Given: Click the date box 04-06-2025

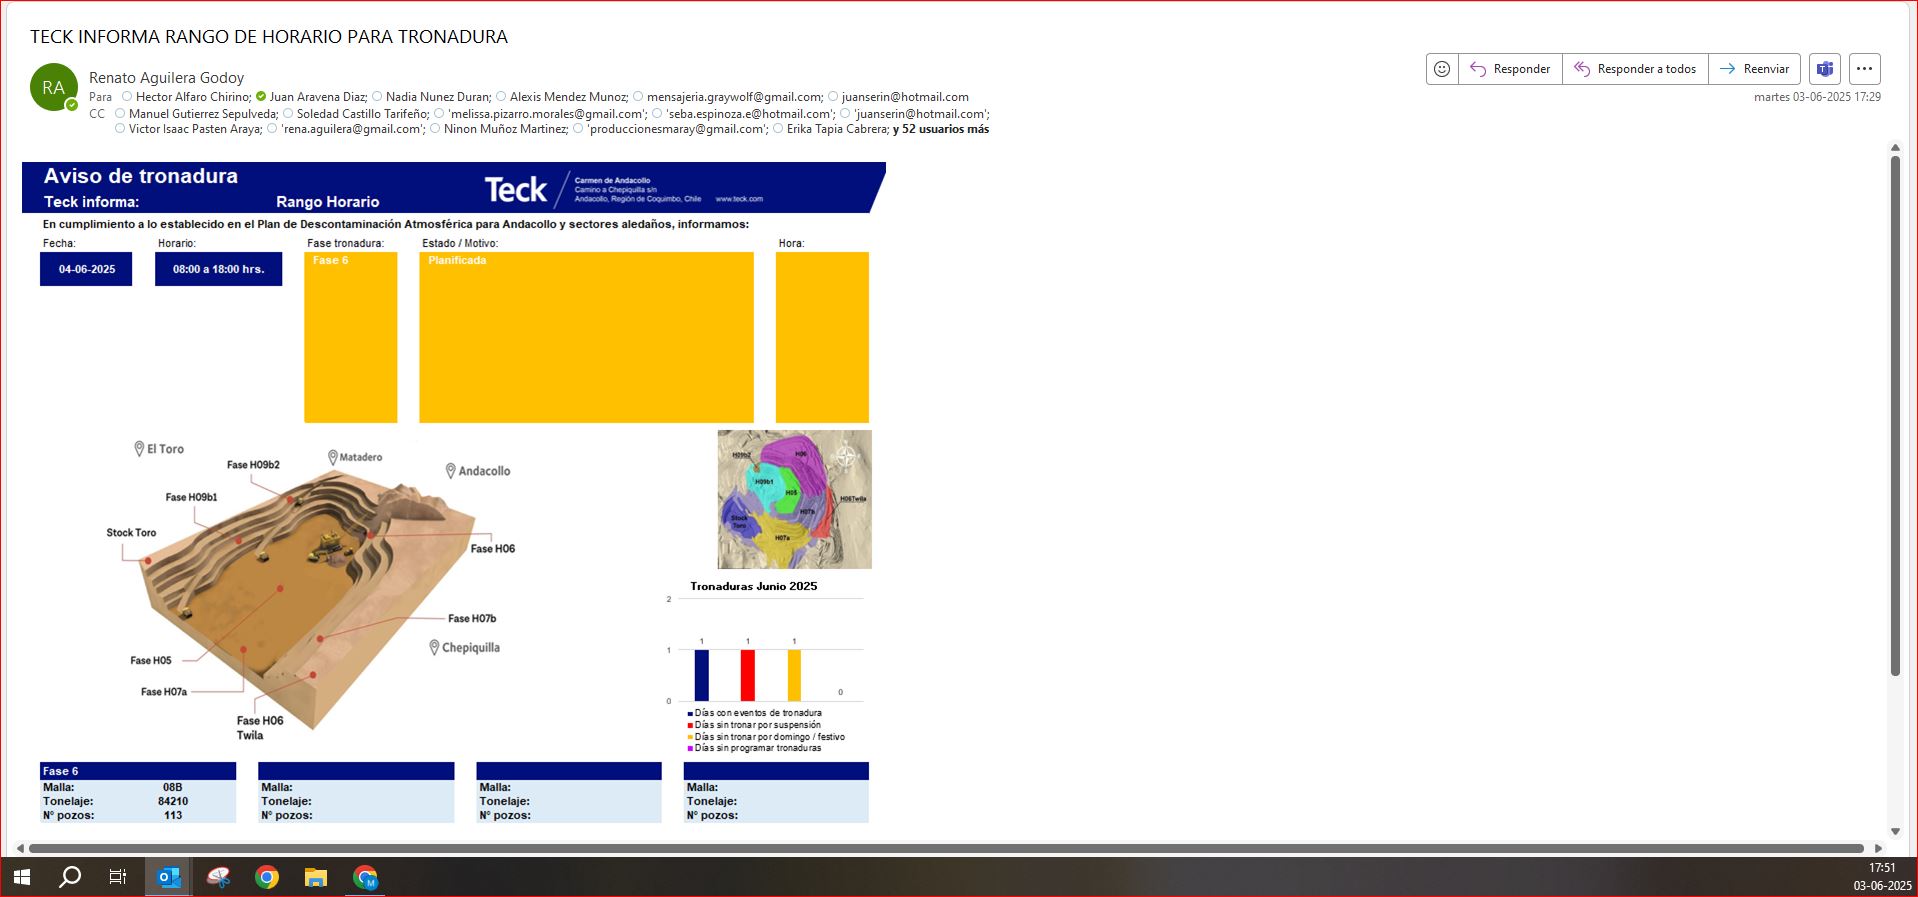Looking at the screenshot, I should pos(86,269).
